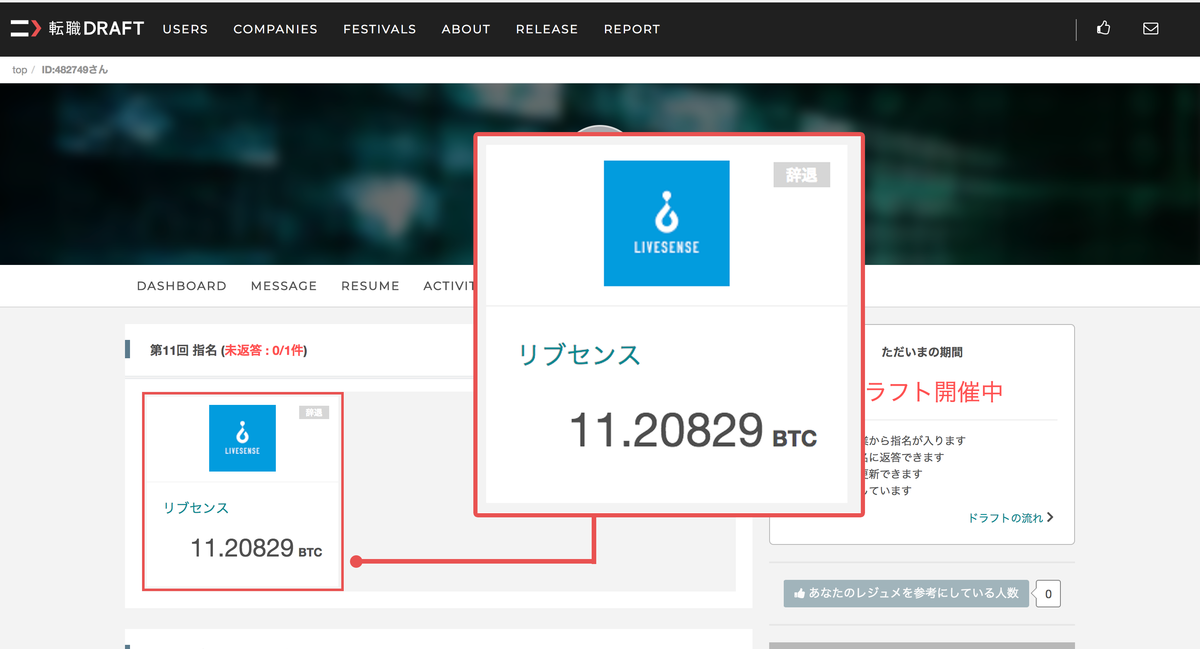Click the small 11.20829 BTC value on the card
The width and height of the screenshot is (1200, 649).
pos(256,548)
